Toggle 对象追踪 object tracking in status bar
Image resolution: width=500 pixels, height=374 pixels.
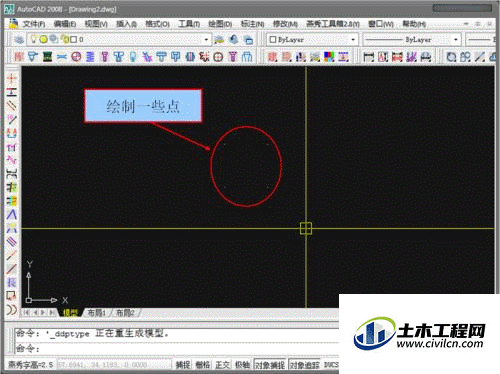coord(305,365)
